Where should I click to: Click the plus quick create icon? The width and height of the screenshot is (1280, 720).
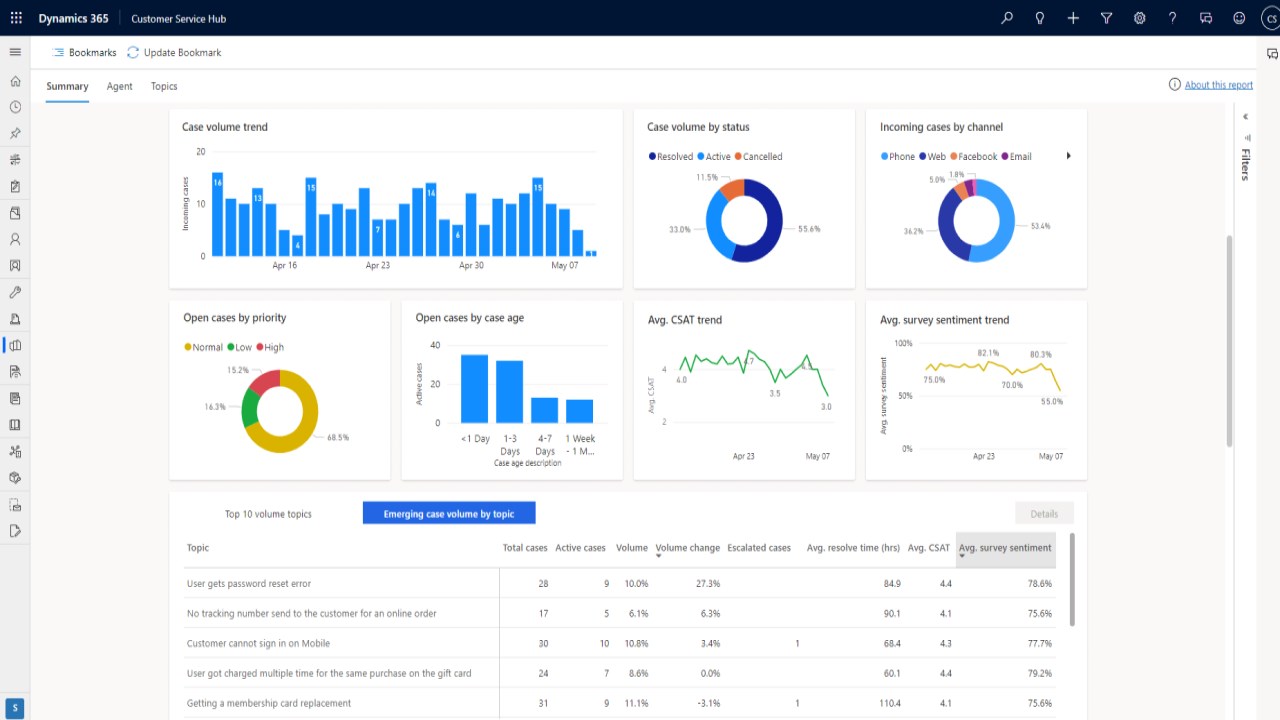click(x=1073, y=18)
